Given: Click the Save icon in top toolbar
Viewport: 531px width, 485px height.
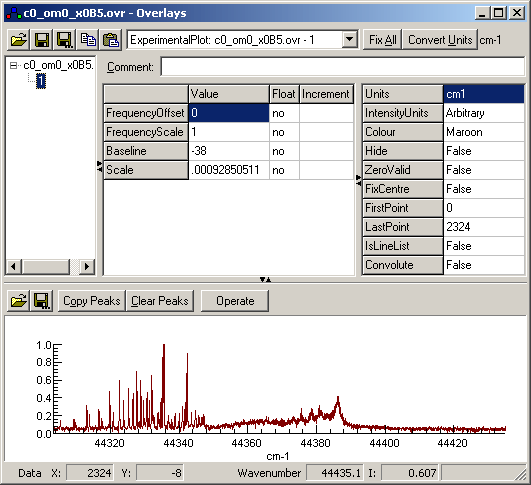Looking at the screenshot, I should coord(42,40).
